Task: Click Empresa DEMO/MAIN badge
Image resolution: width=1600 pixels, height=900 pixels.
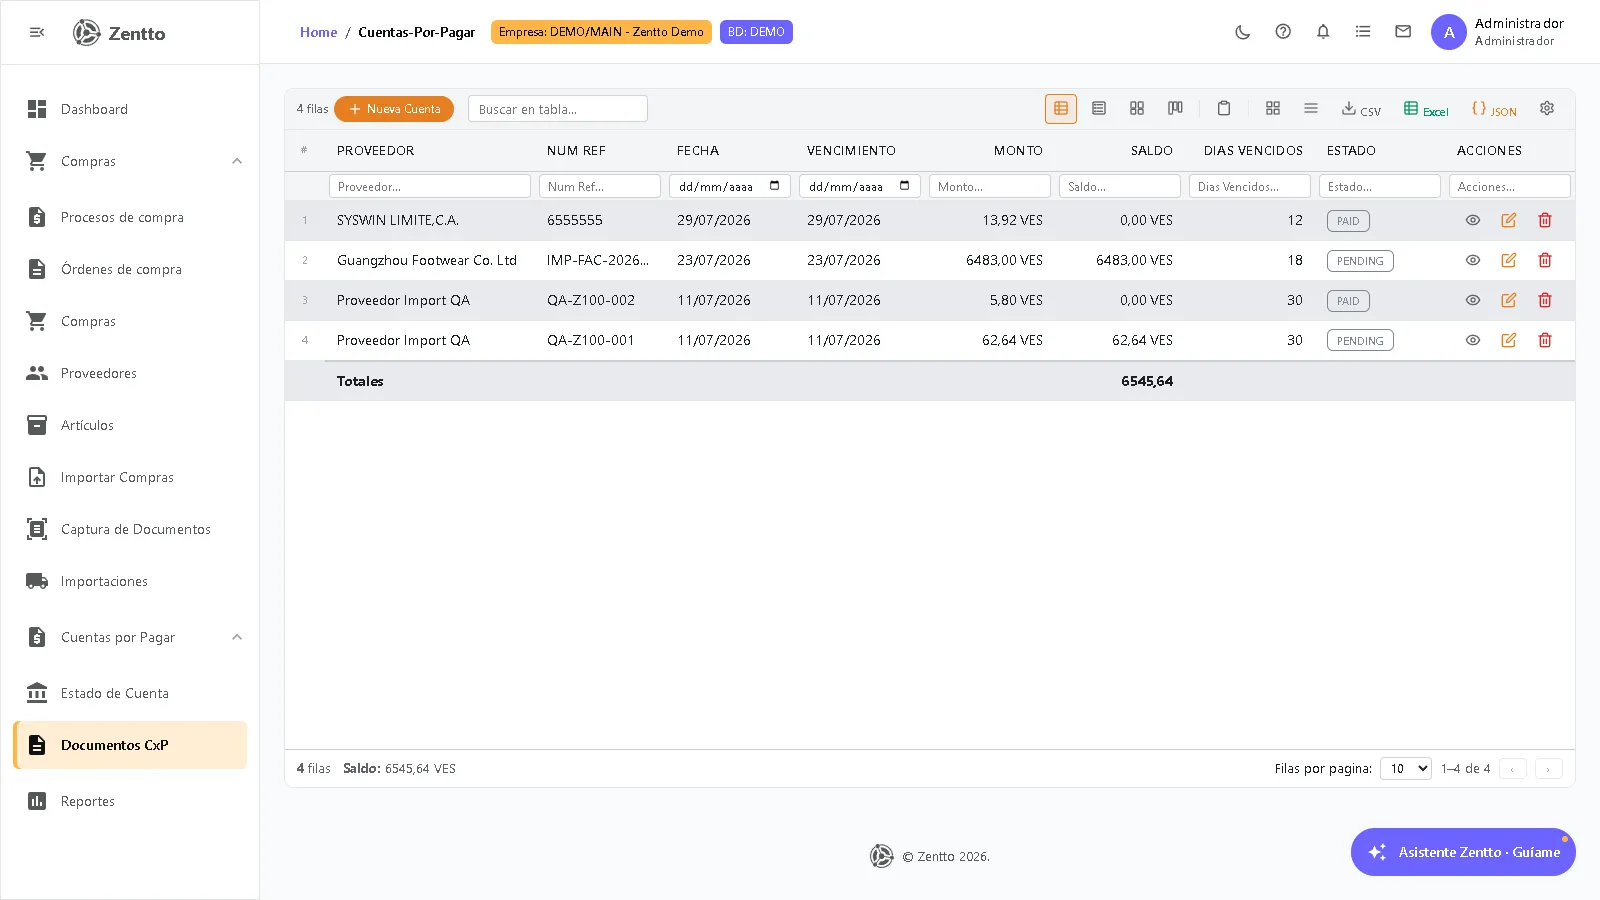Action: (x=601, y=32)
